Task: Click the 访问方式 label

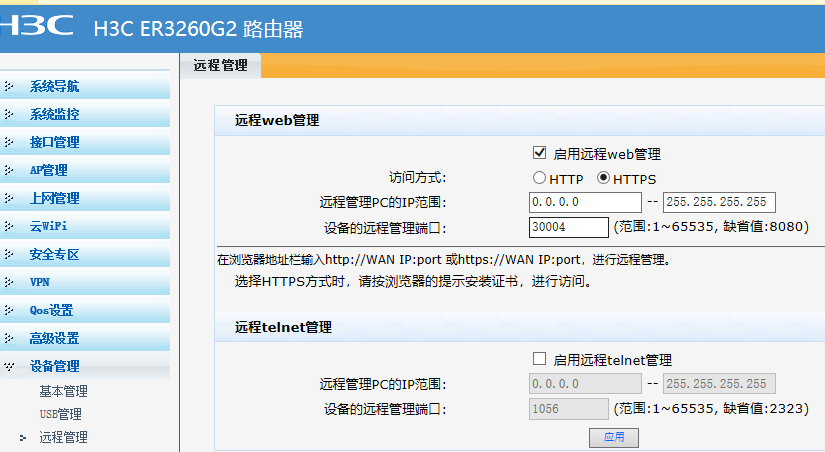Action: click(417, 178)
